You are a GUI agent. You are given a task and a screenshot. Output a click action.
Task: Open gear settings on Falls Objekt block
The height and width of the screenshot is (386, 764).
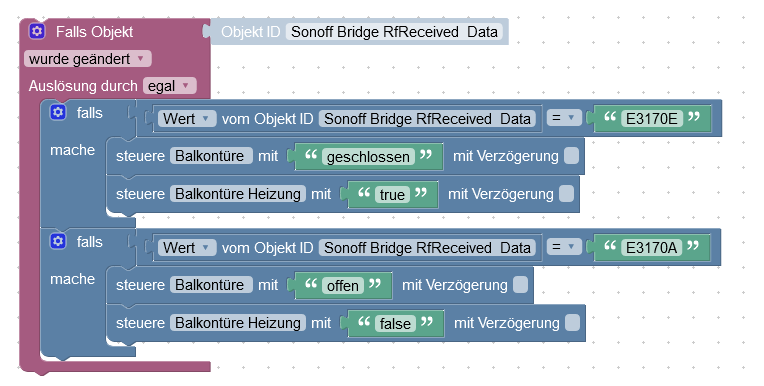tap(37, 31)
